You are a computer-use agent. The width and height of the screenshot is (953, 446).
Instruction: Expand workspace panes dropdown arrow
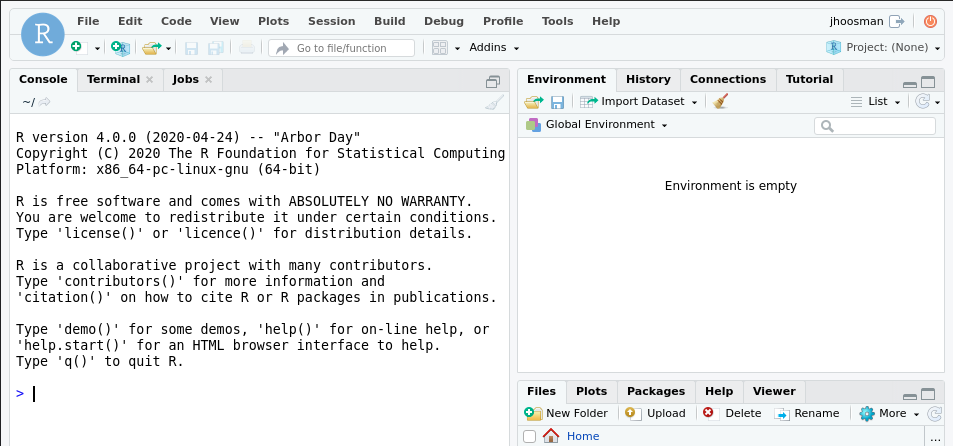457,48
